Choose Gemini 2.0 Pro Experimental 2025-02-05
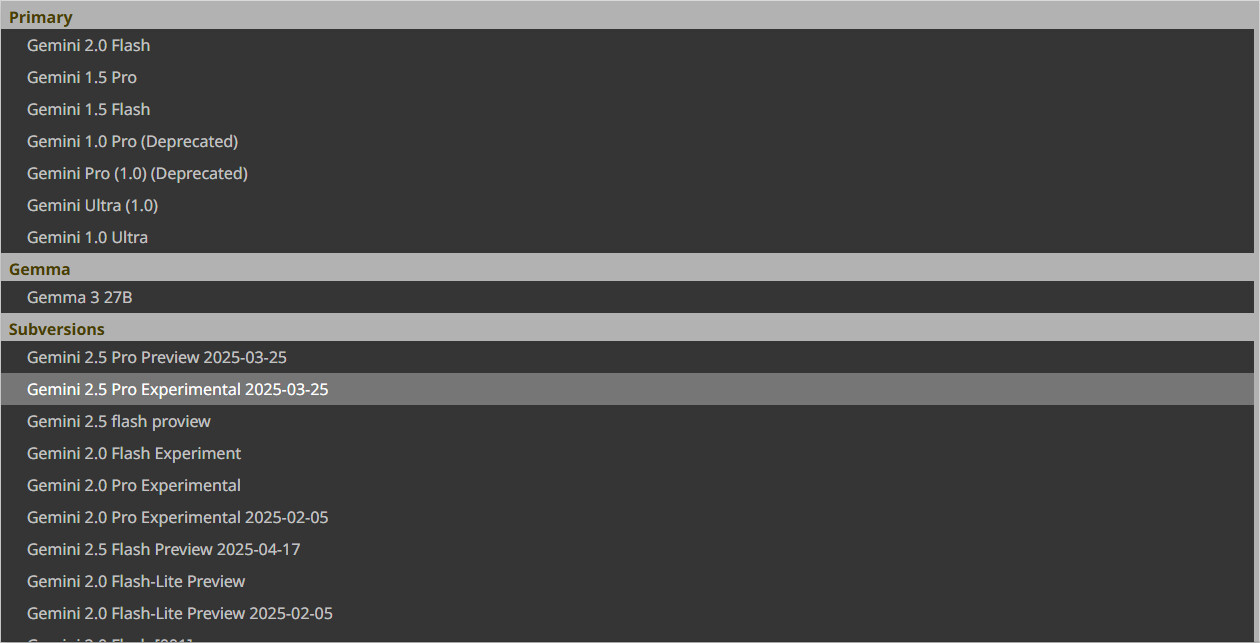This screenshot has height=643, width=1260. 177,517
